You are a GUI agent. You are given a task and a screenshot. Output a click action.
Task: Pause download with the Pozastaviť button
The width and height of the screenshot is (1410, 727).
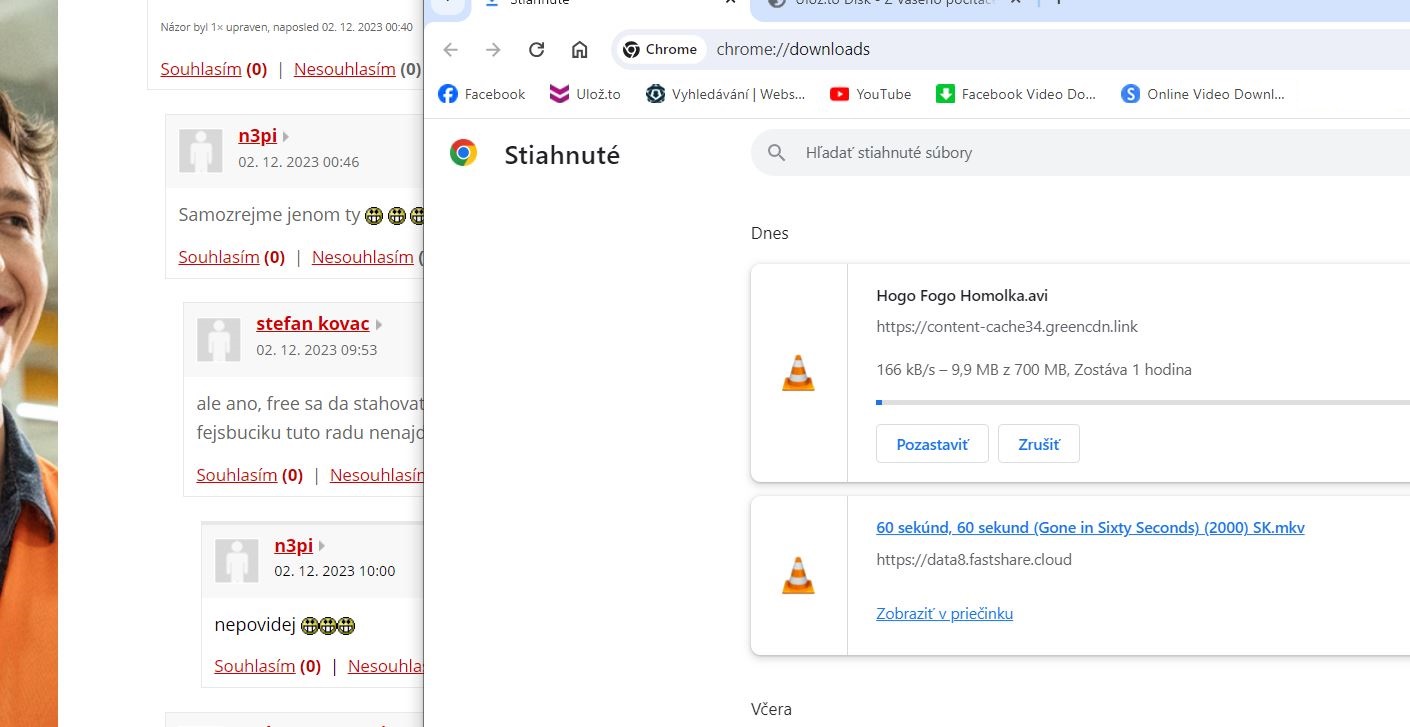pos(932,444)
